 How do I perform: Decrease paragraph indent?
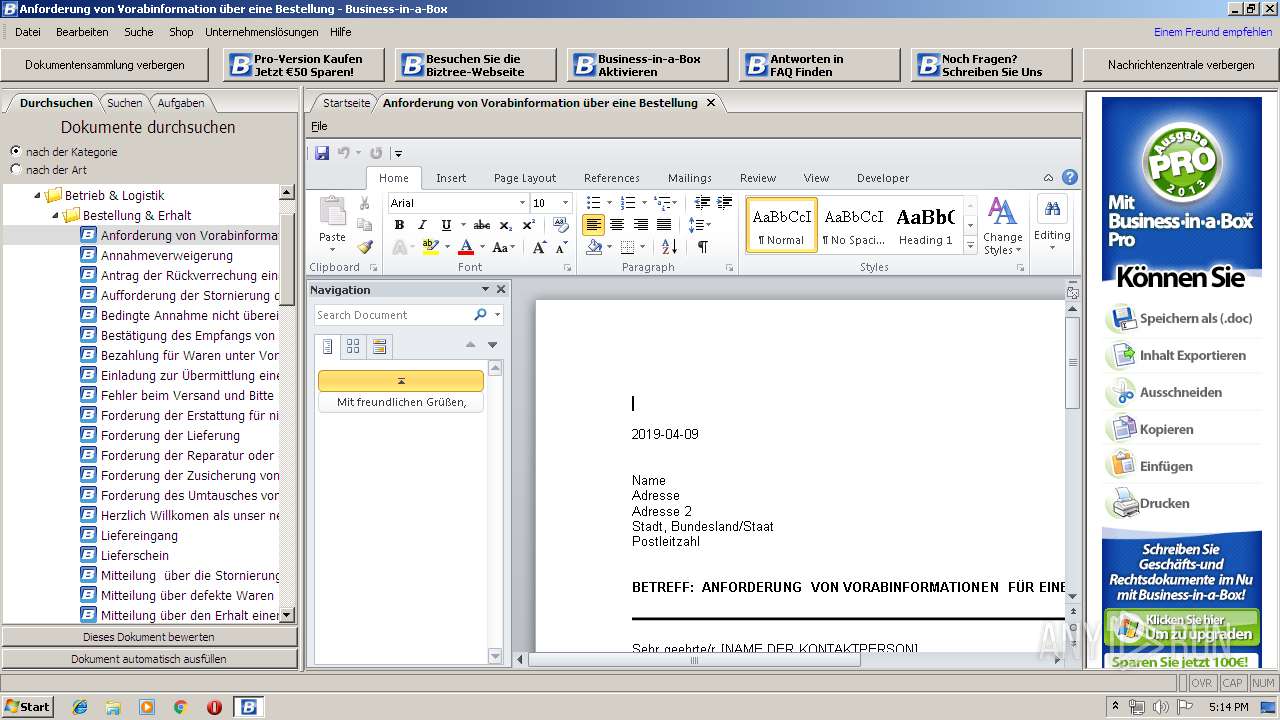tap(702, 203)
